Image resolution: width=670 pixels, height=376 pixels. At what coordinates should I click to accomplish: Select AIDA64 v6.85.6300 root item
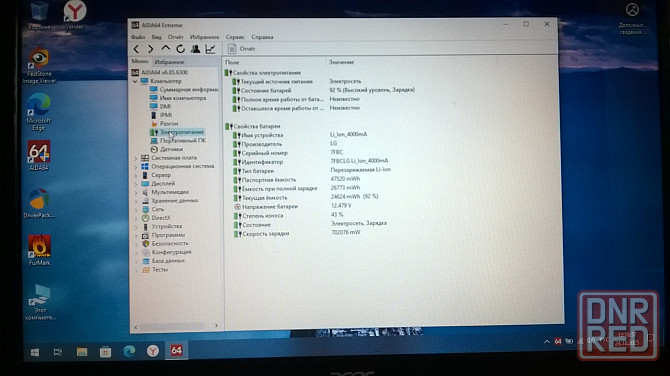tap(160, 72)
